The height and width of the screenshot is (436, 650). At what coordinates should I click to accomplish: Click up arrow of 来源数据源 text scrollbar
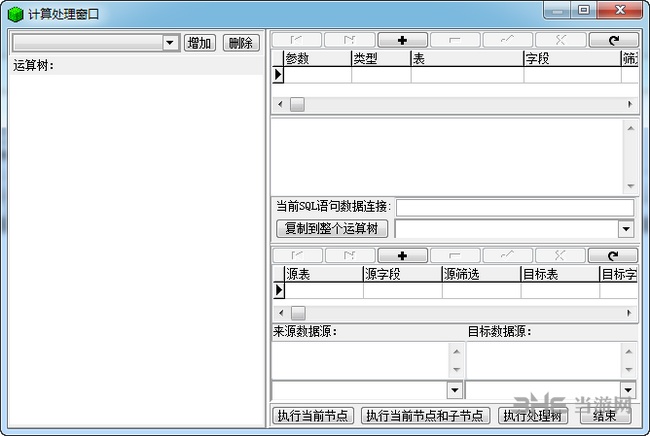(x=456, y=351)
